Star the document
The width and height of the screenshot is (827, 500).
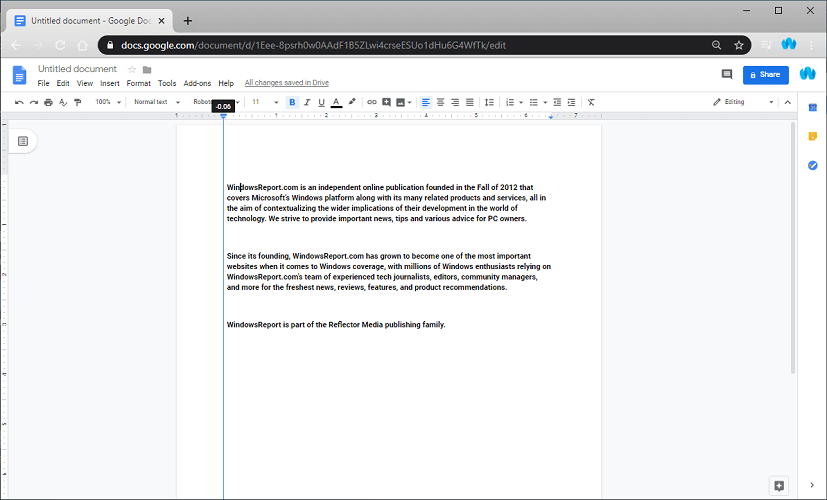coord(132,70)
